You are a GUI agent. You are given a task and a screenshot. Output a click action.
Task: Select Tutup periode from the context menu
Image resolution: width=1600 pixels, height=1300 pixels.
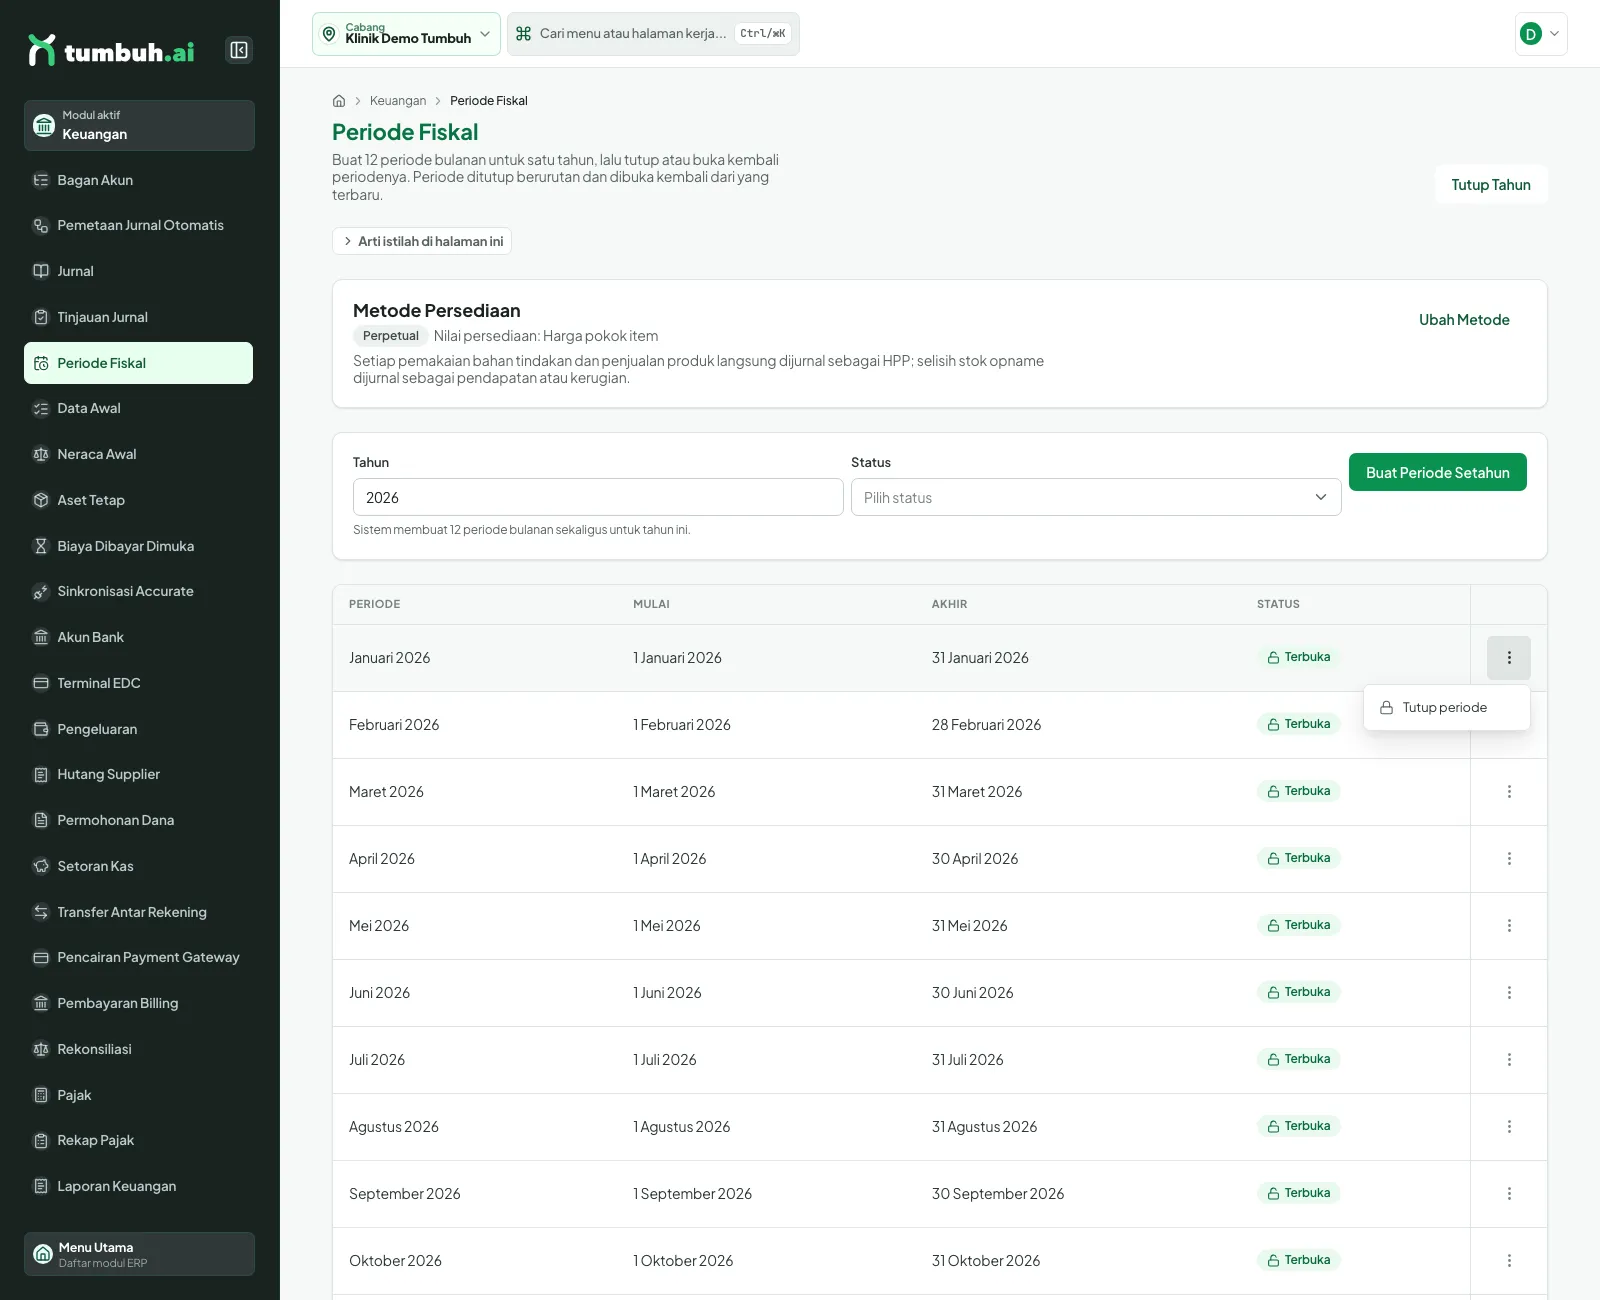(x=1446, y=707)
